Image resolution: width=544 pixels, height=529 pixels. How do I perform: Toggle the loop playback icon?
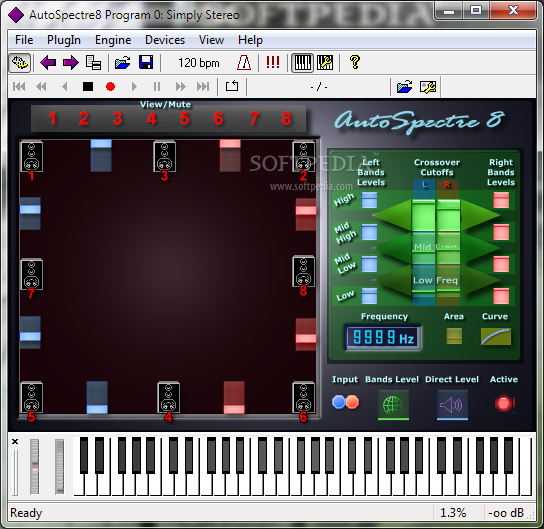click(x=232, y=86)
